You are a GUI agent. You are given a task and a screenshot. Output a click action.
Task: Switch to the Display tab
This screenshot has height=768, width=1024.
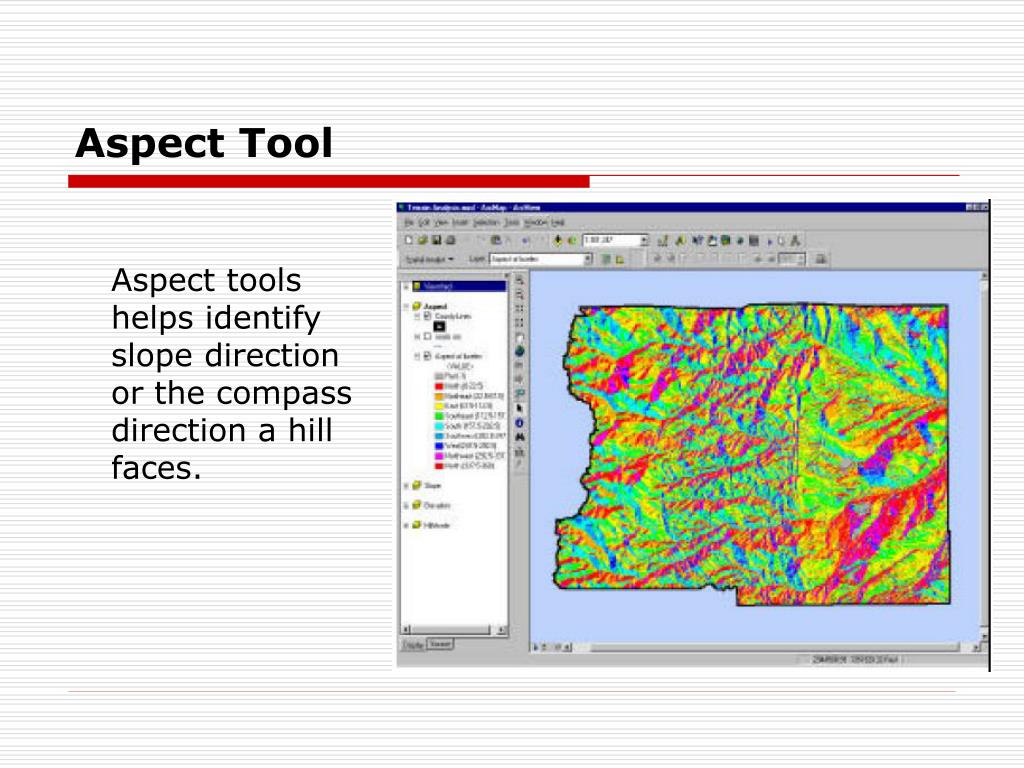(412, 645)
